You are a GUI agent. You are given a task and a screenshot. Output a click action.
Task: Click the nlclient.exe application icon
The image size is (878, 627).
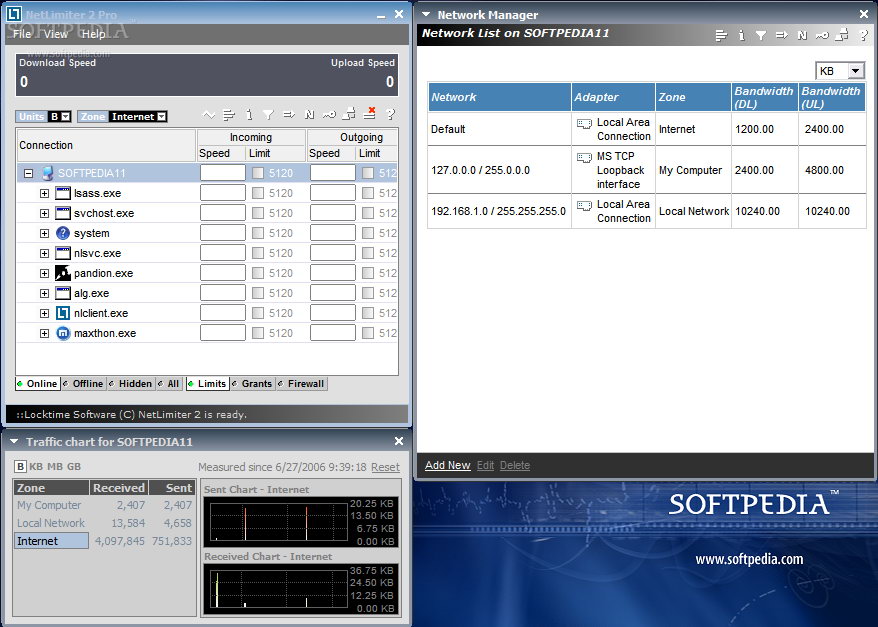[63, 313]
